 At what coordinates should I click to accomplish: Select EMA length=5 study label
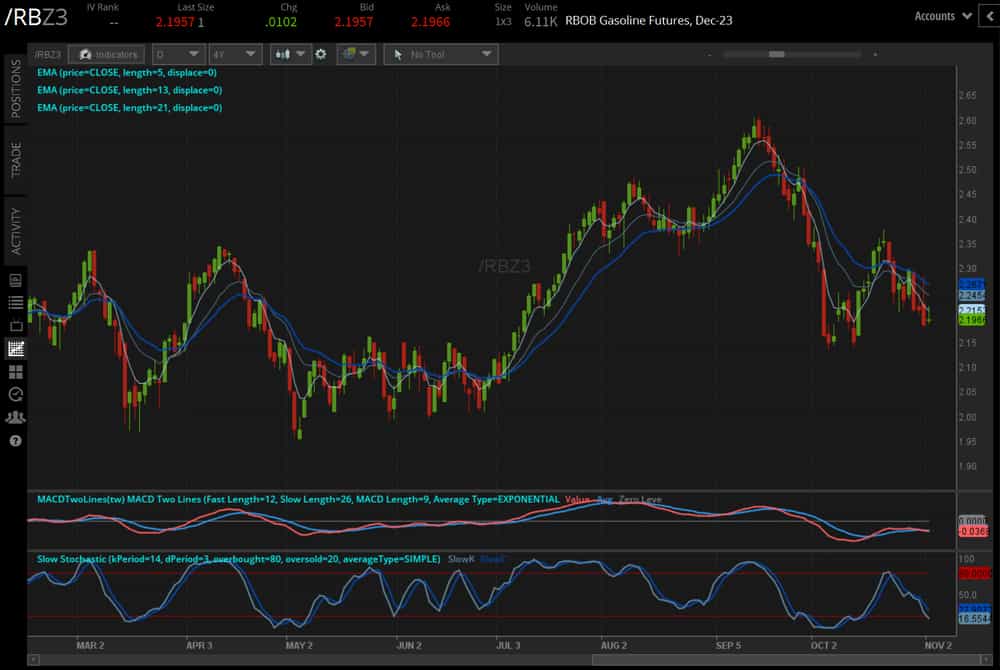(126, 73)
